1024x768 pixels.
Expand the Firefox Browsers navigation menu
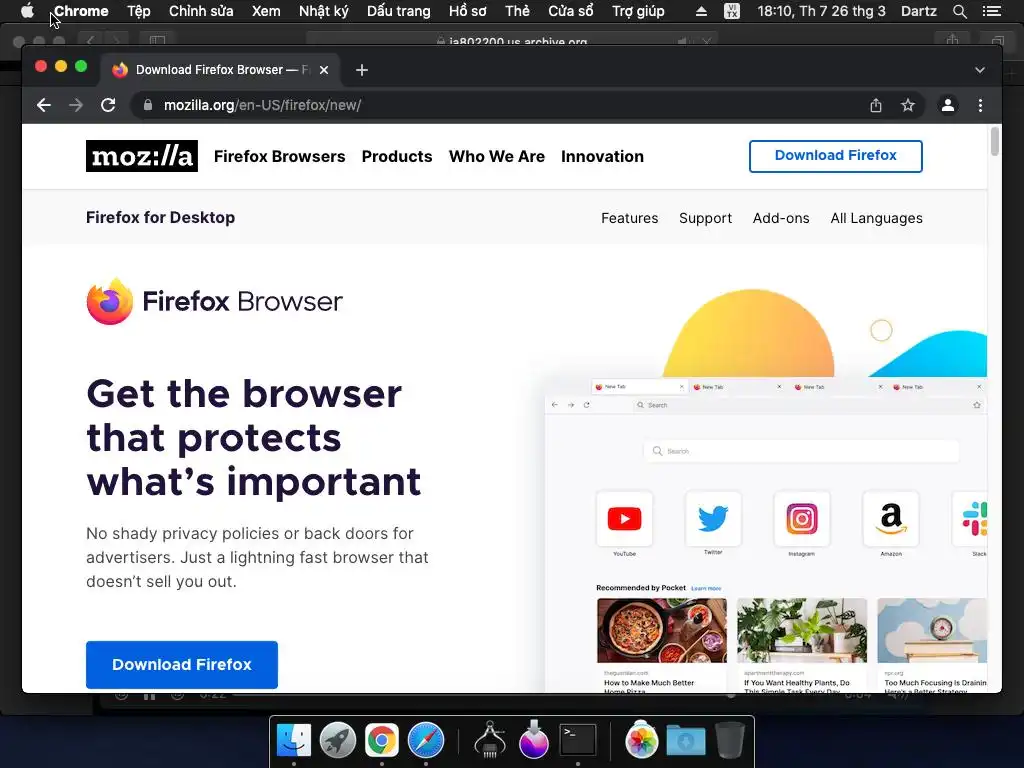click(x=280, y=157)
